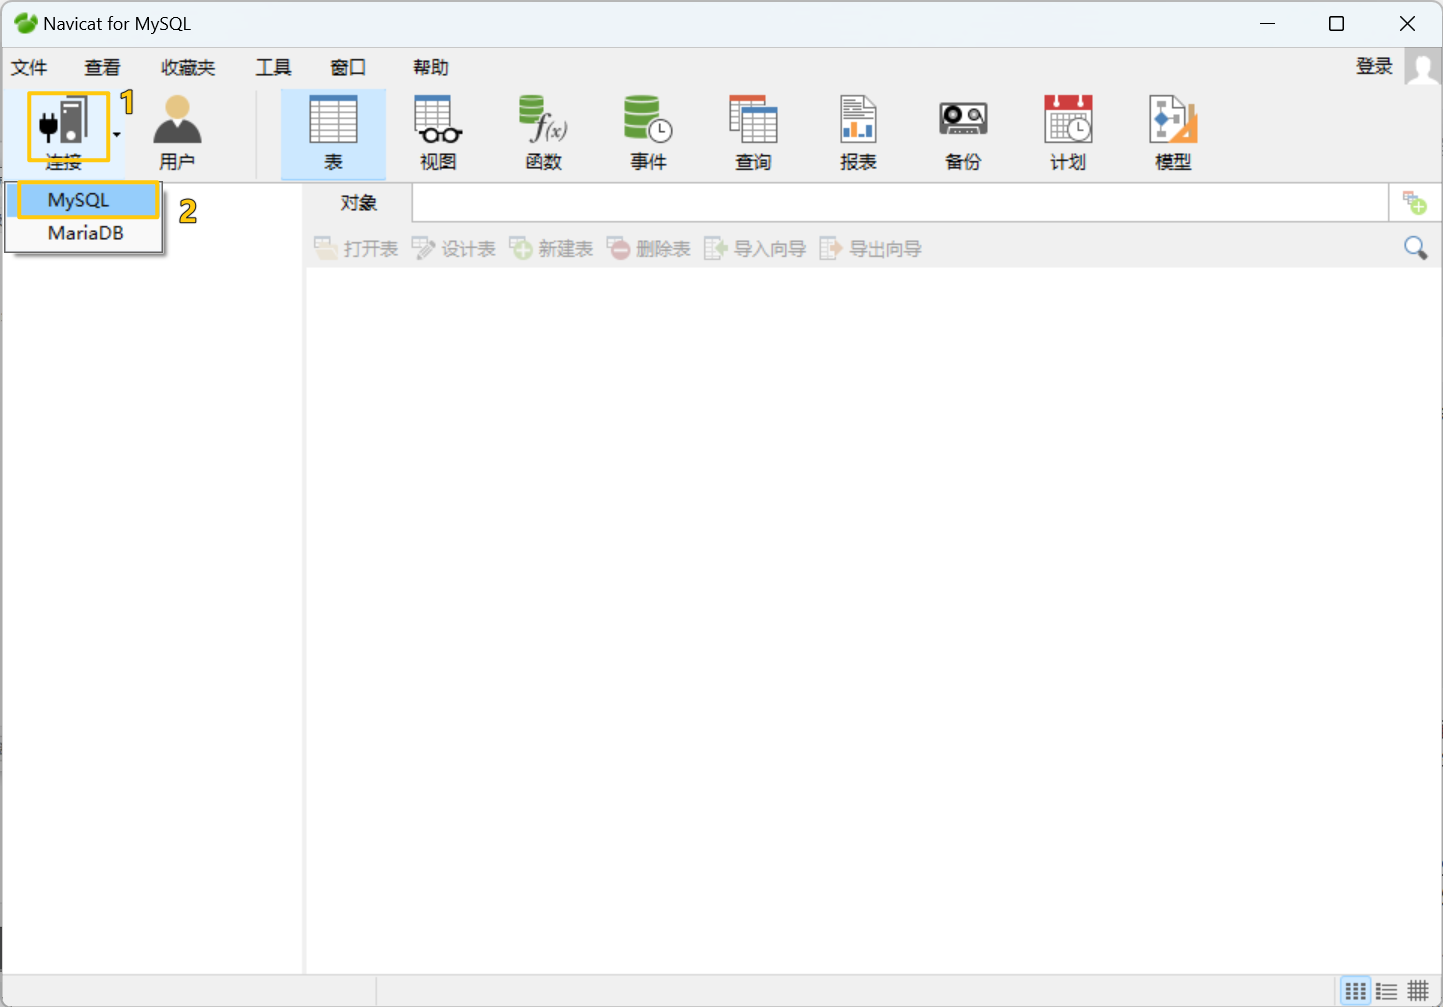Viewport: 1443px width, 1007px height.
Task: Select the 报表 (Reports) toolbar icon
Action: pyautogui.click(x=858, y=130)
